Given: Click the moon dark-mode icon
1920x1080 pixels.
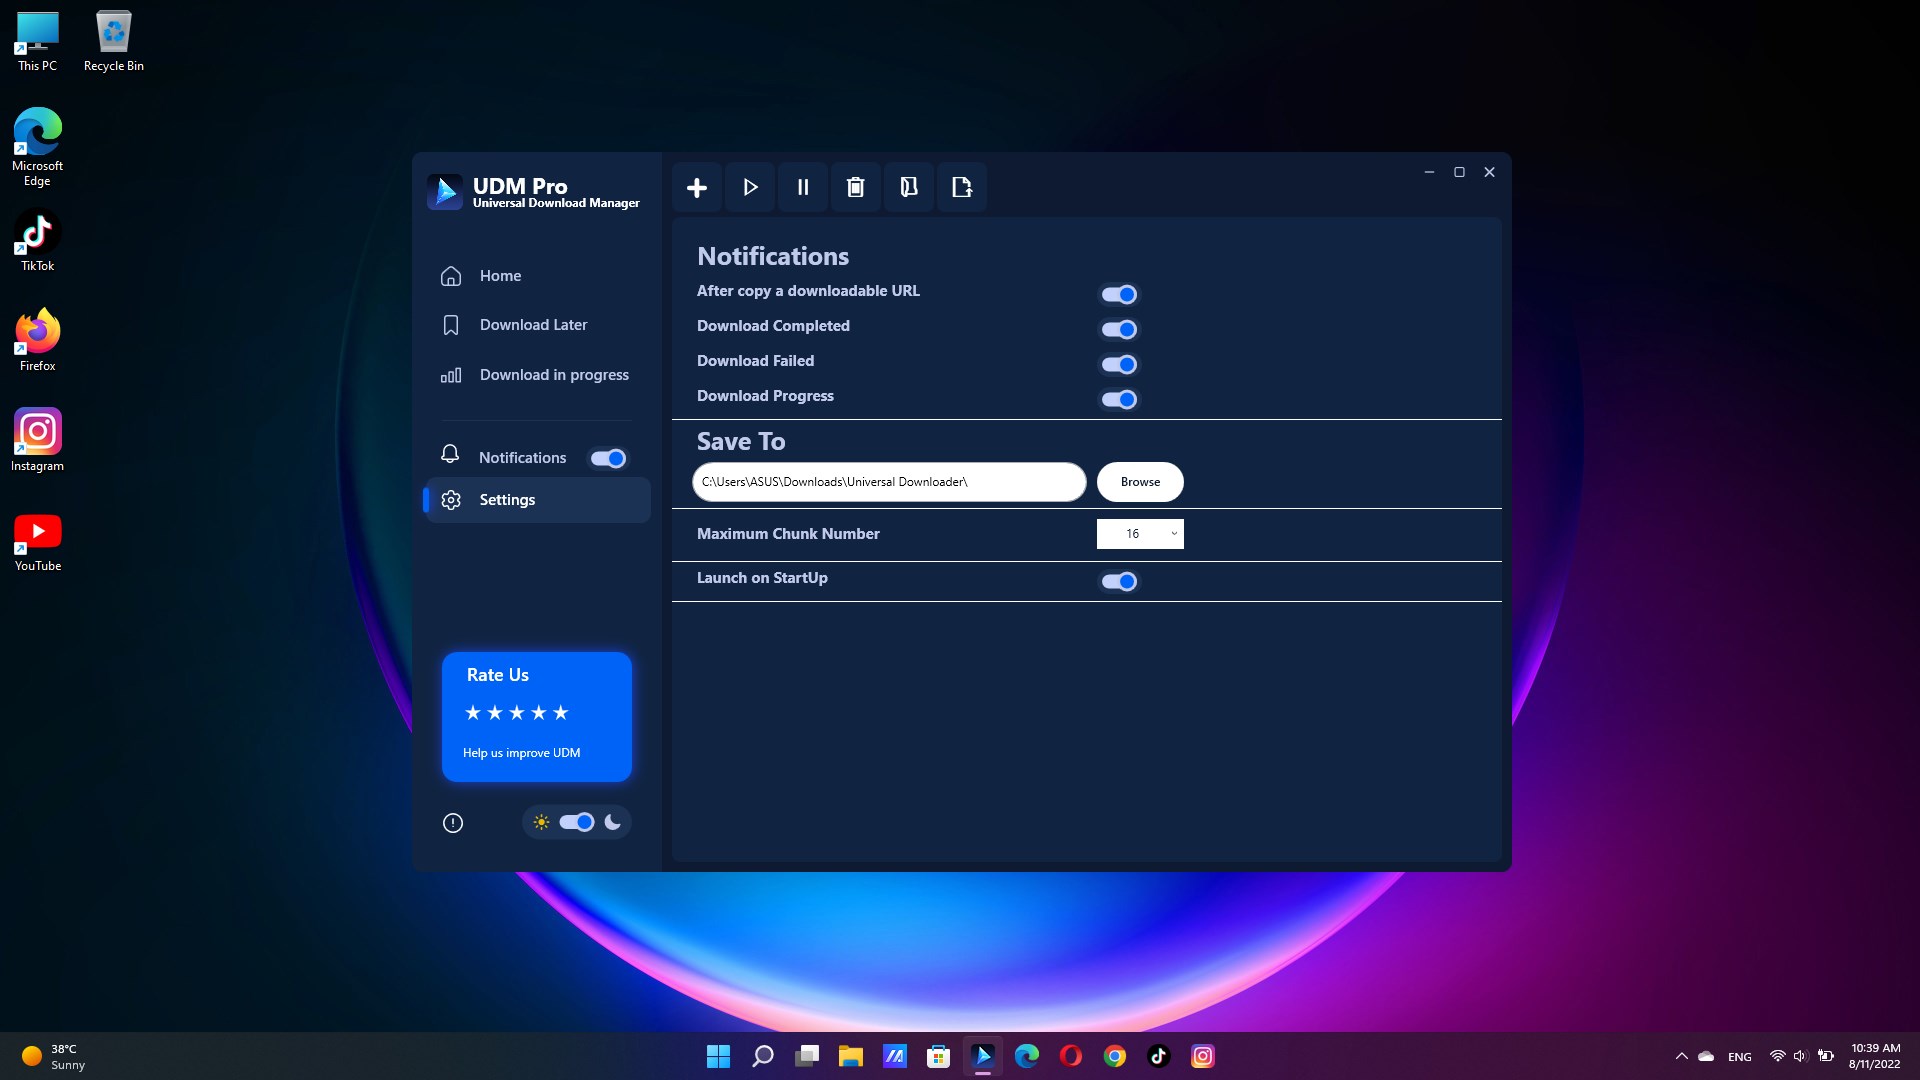Looking at the screenshot, I should 613,822.
